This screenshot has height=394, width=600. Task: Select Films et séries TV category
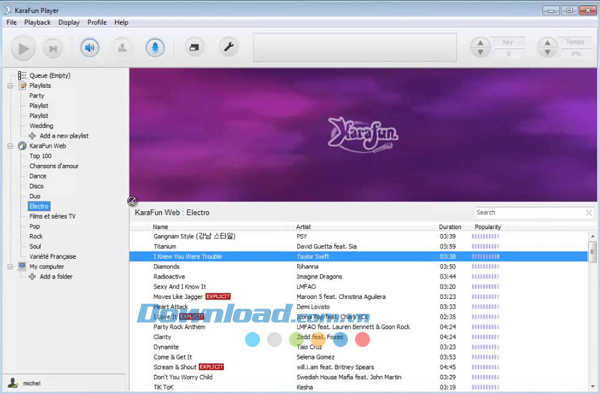[52, 217]
